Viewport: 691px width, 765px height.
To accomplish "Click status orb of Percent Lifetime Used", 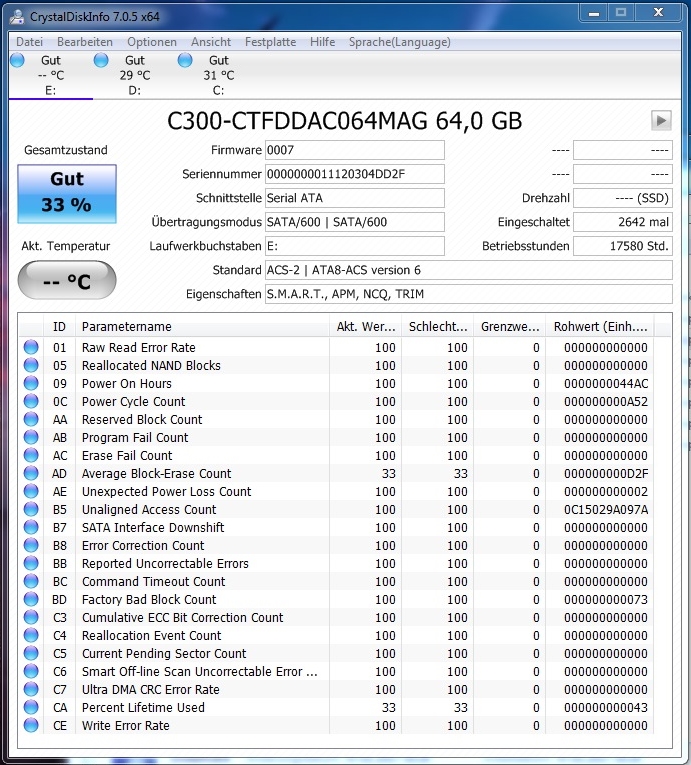I will coord(31,707).
